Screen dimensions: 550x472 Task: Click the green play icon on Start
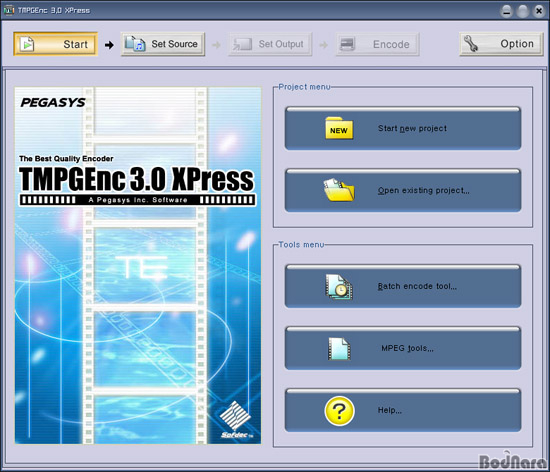[27, 44]
